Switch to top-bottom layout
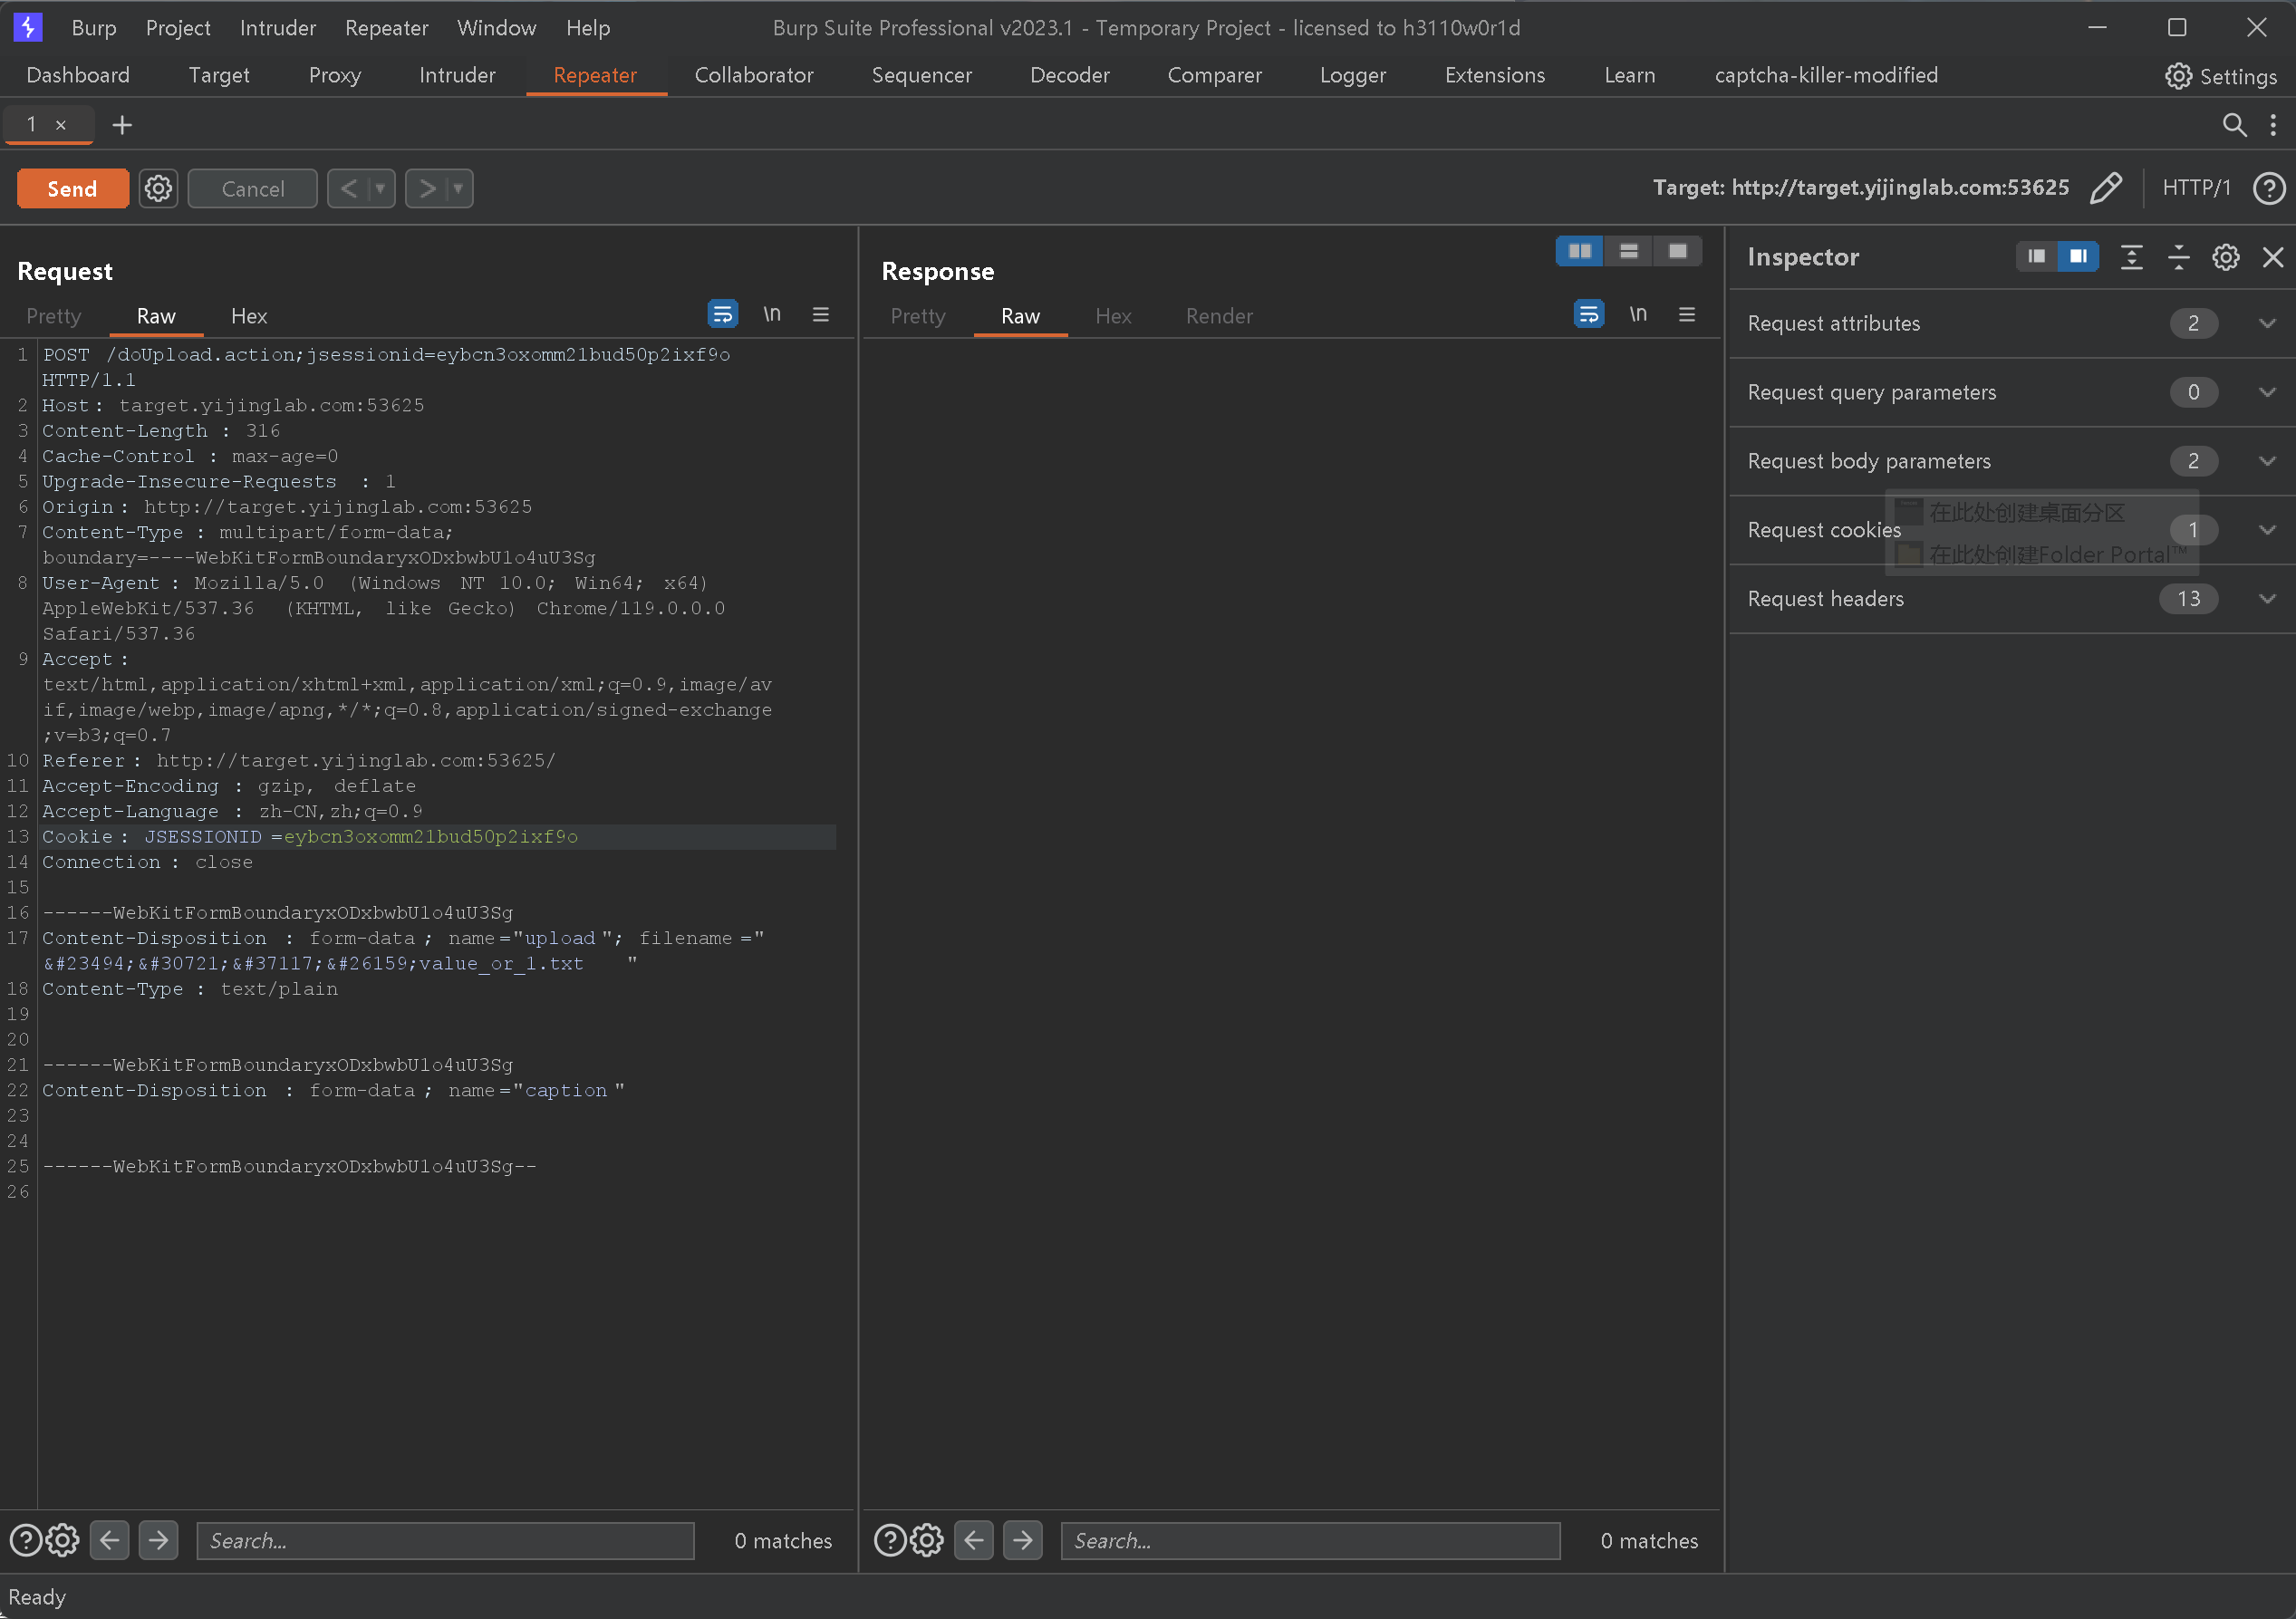 click(1629, 251)
